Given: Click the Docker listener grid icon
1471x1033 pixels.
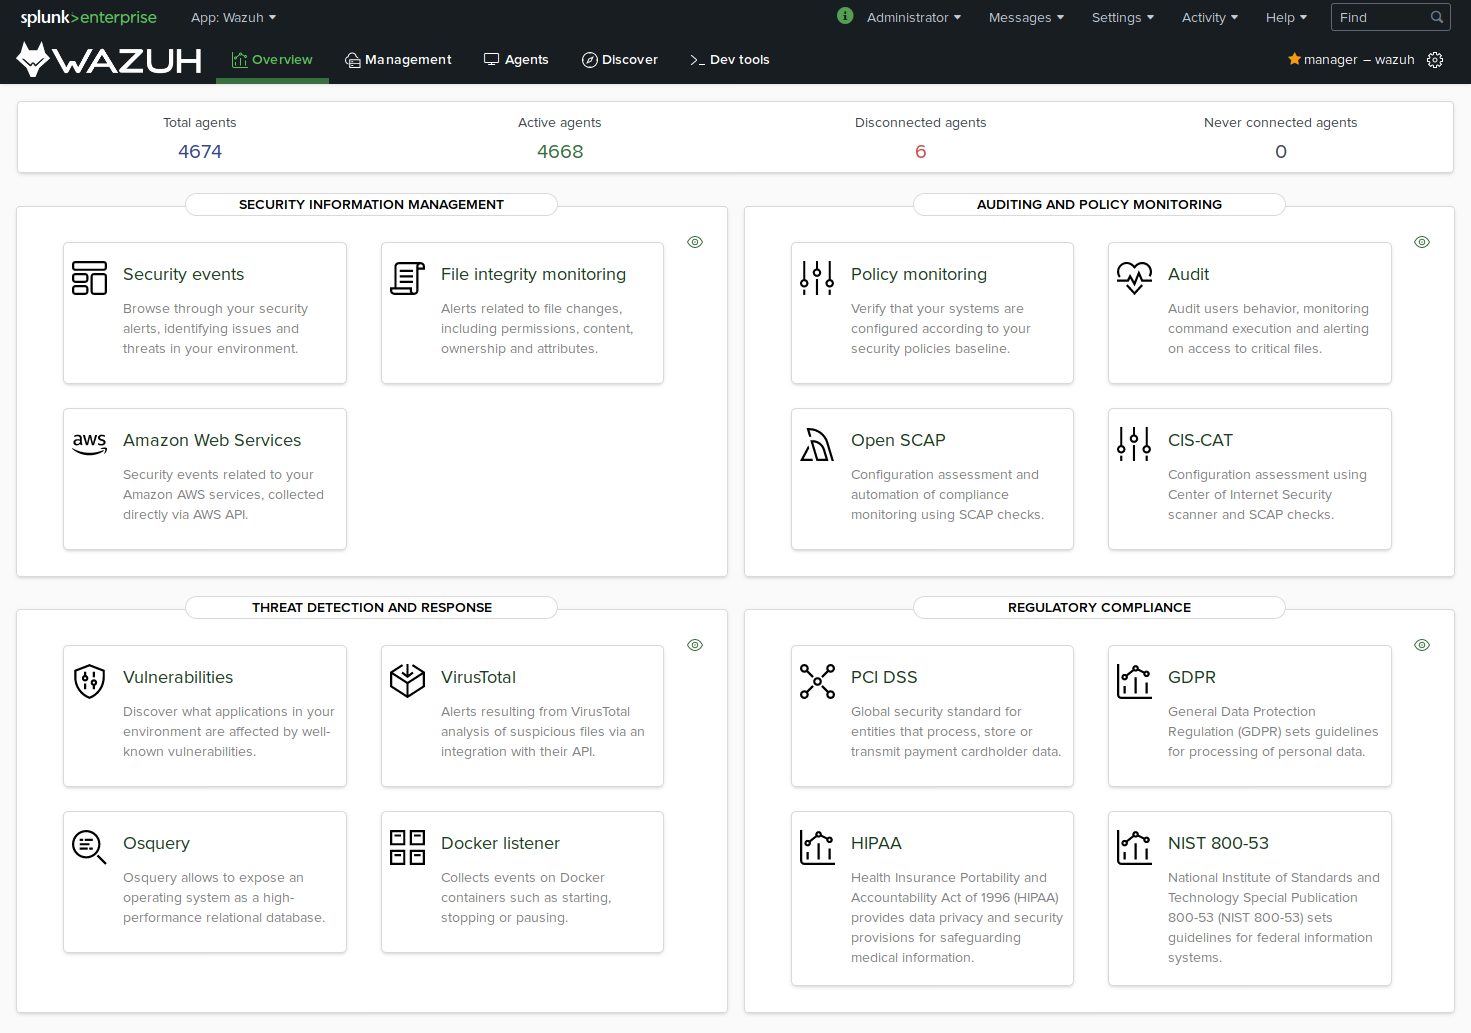Looking at the screenshot, I should pyautogui.click(x=407, y=847).
